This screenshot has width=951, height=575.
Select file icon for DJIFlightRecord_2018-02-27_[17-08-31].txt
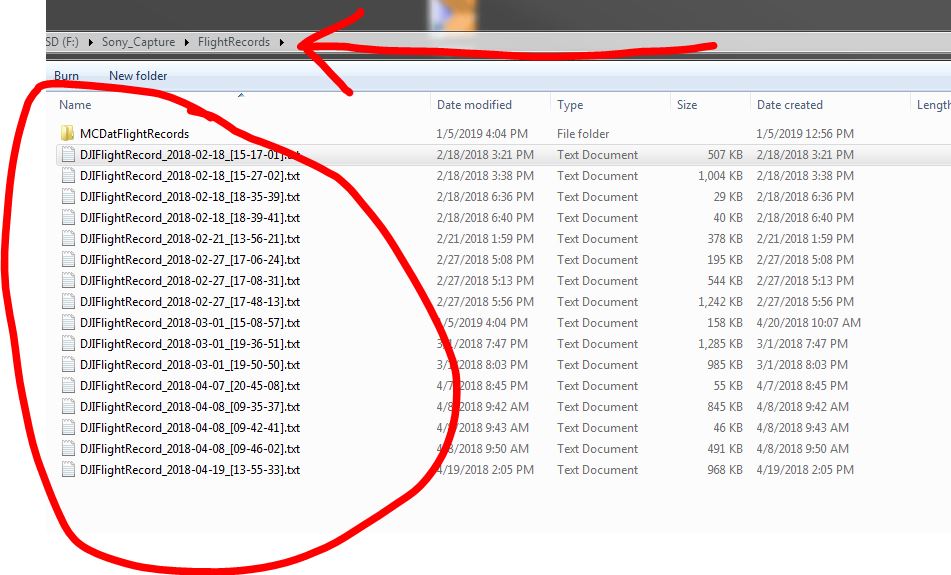pyautogui.click(x=68, y=280)
